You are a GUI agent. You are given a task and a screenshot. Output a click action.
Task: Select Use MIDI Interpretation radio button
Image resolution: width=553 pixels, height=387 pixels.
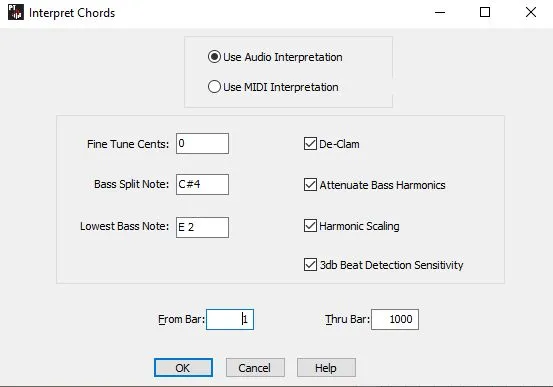click(x=214, y=87)
